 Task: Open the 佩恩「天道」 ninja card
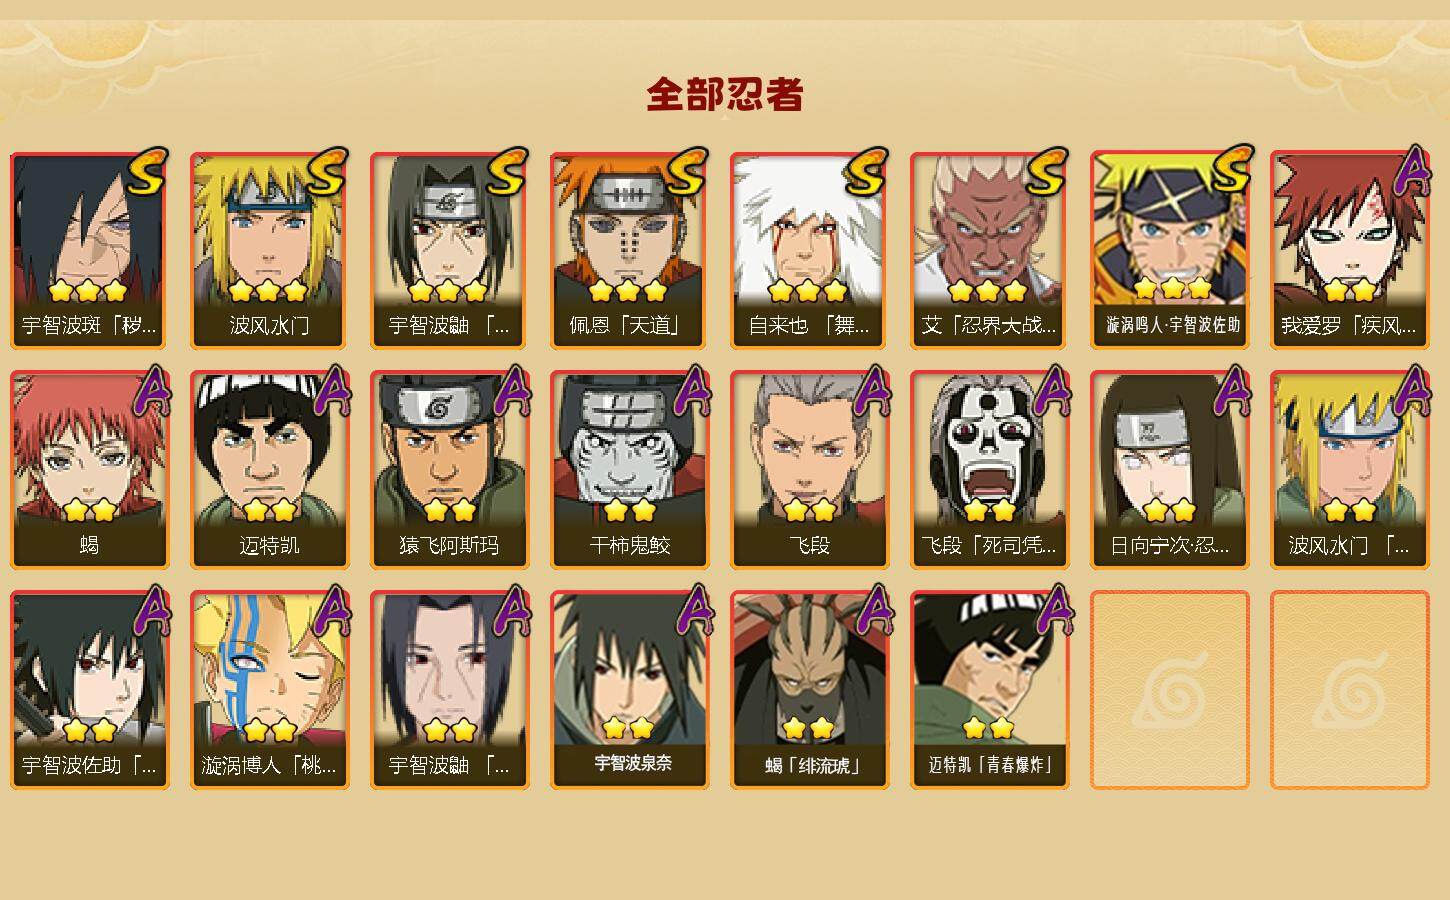(x=629, y=250)
